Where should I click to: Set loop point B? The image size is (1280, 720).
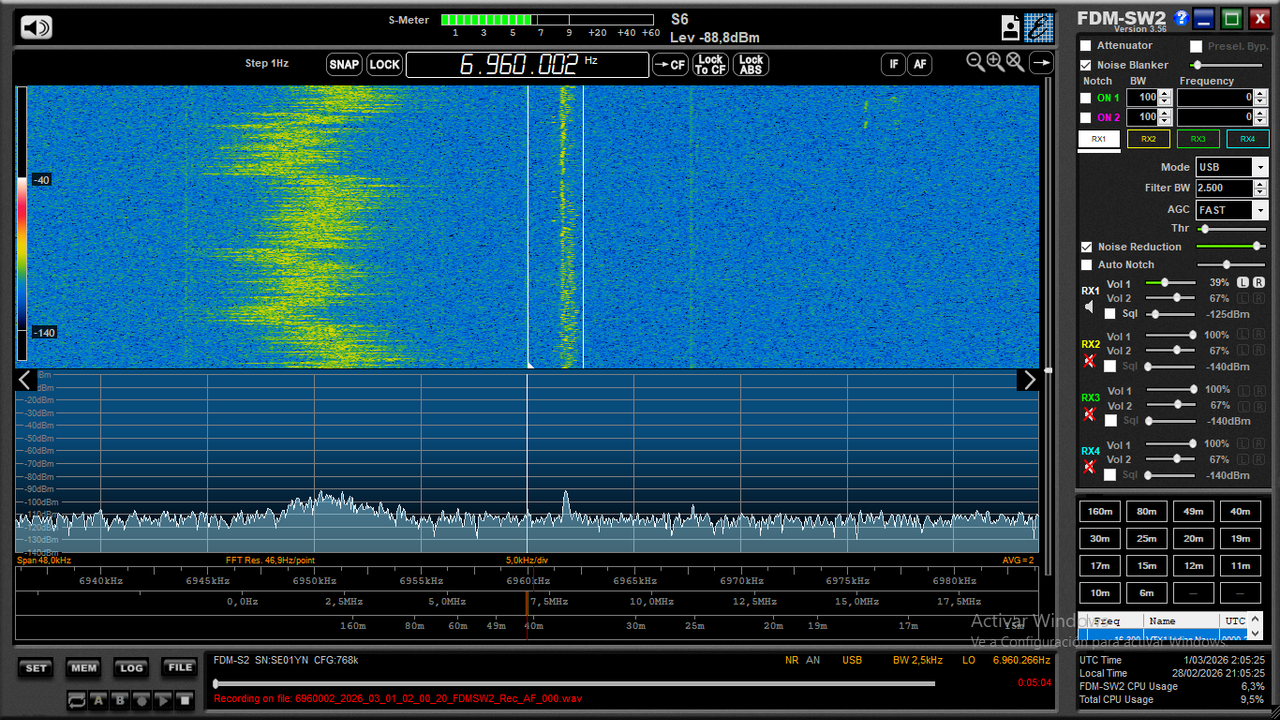(120, 700)
